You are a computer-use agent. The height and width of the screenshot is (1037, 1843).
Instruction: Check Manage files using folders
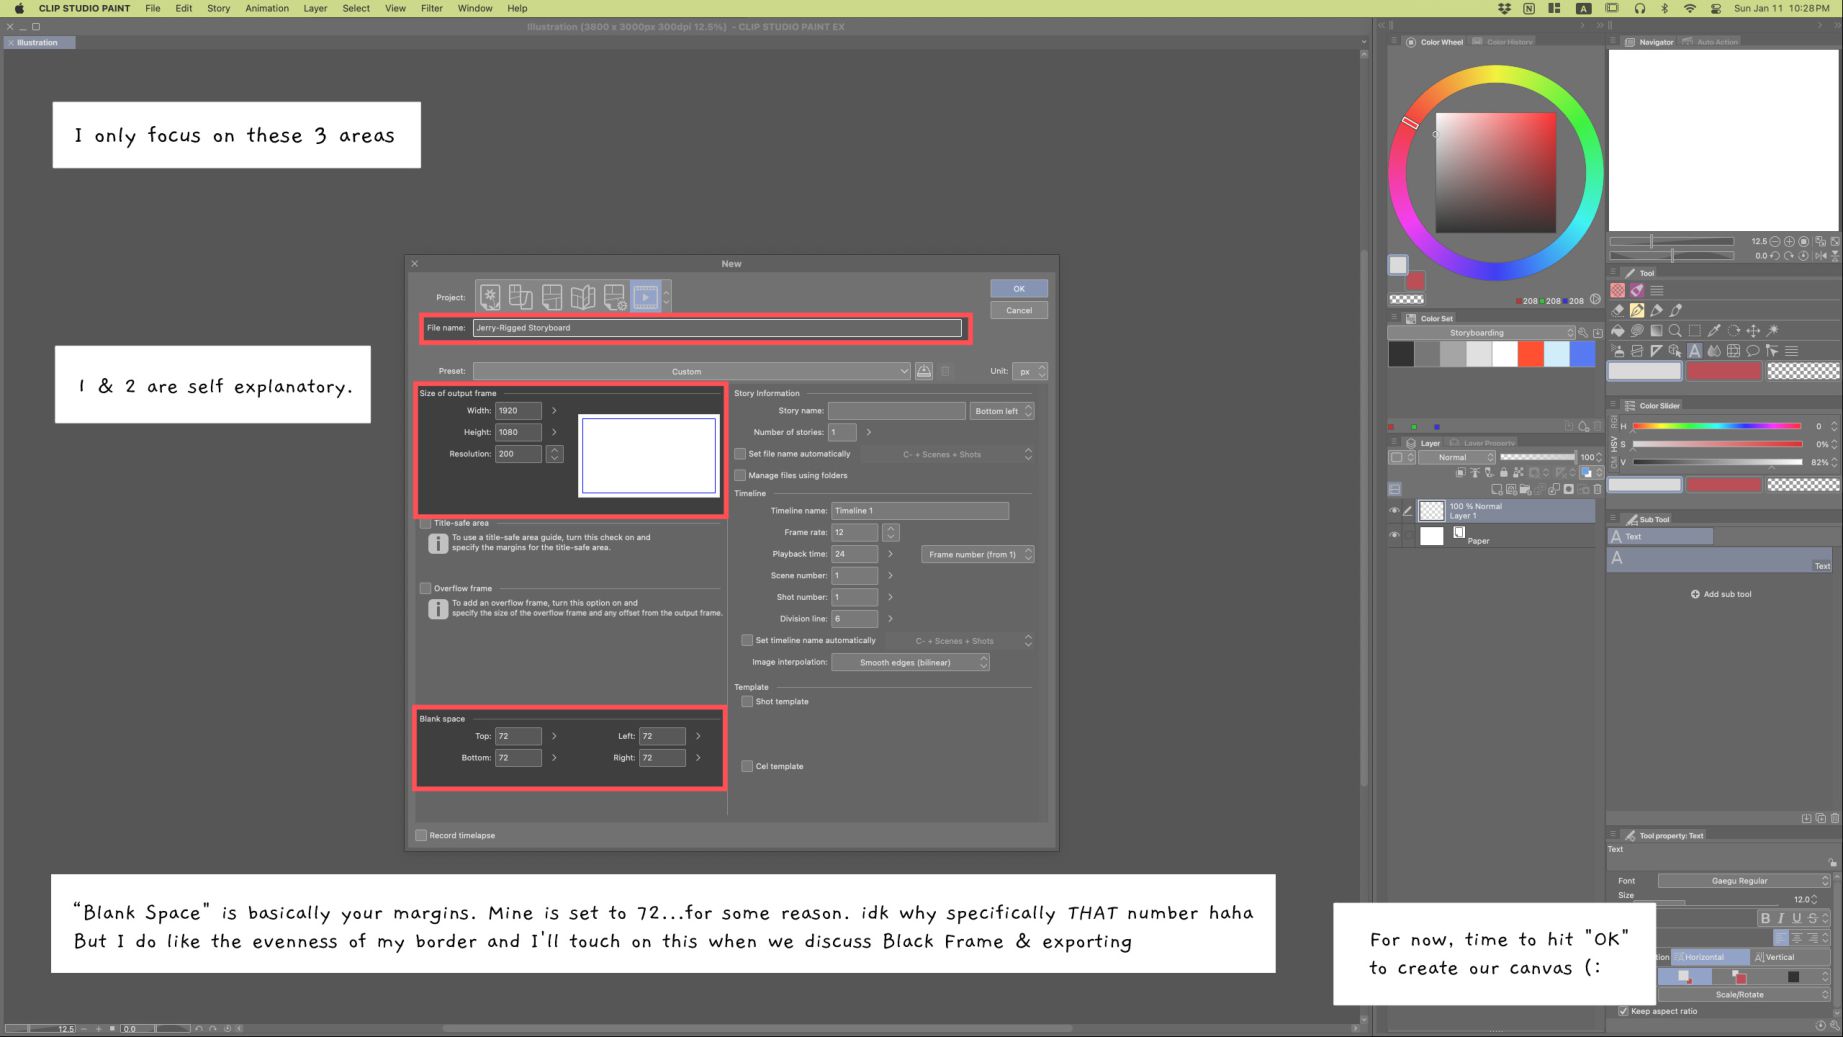(x=740, y=475)
